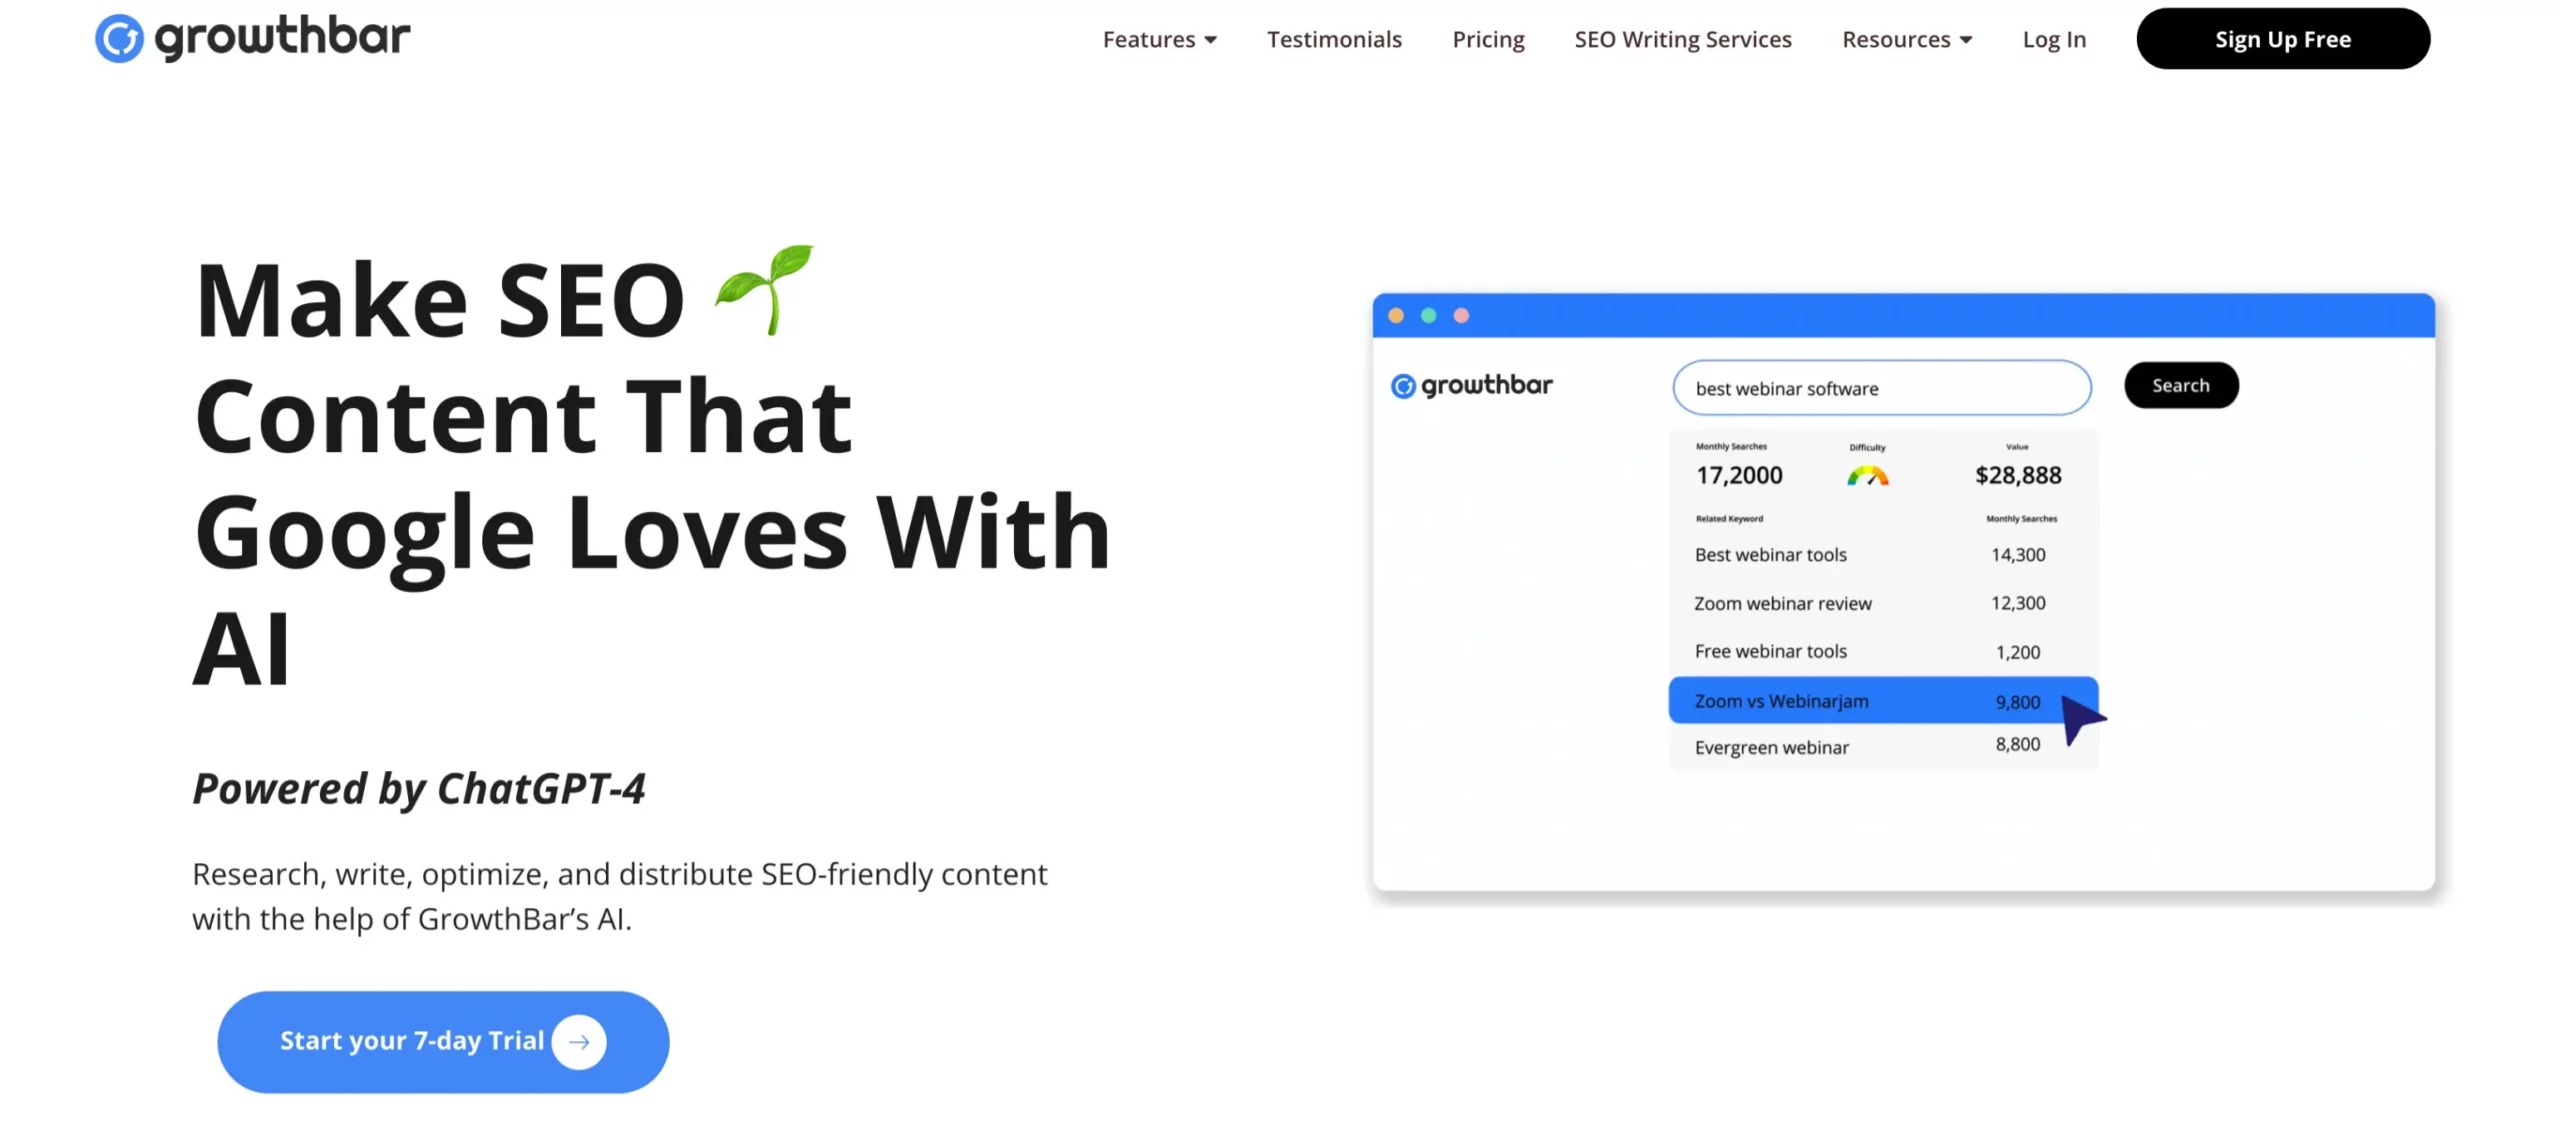Click the SEO Writing Services tab
This screenshot has height=1130, width=2560.
[x=1683, y=38]
